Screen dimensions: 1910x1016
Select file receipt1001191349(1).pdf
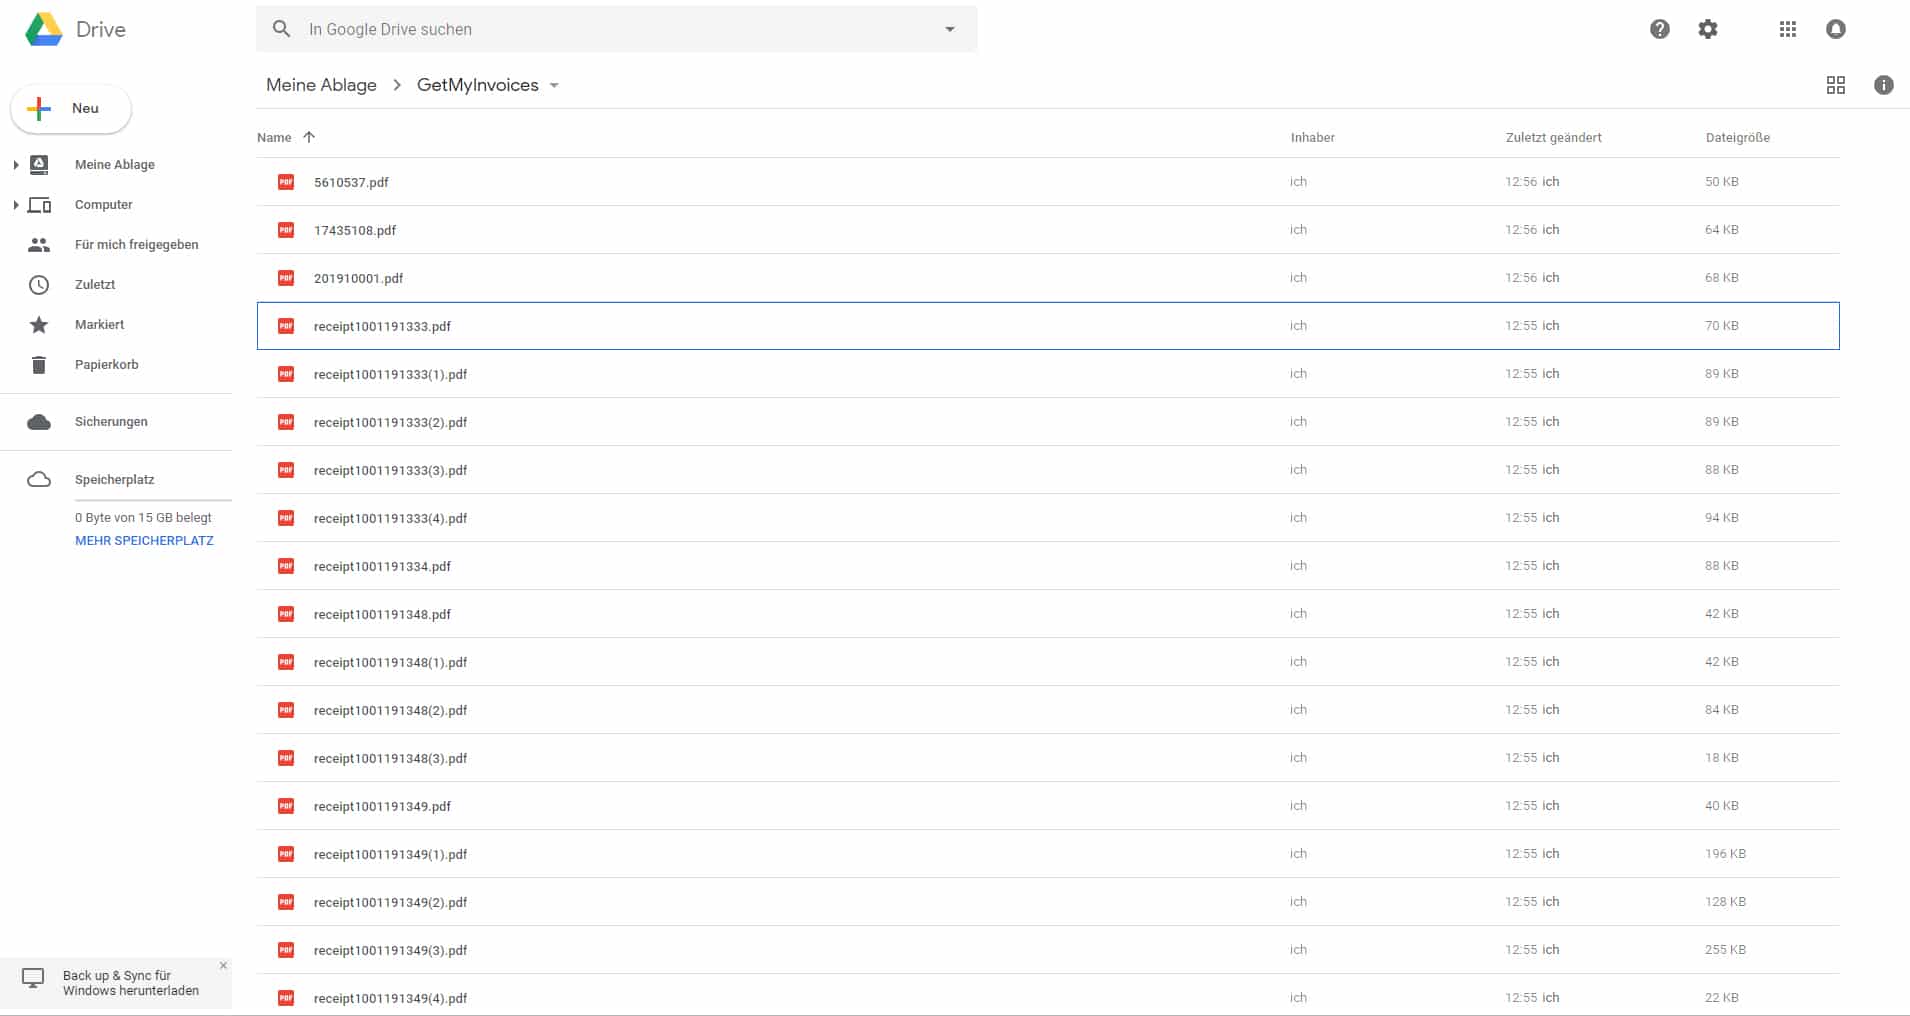pos(1048,854)
